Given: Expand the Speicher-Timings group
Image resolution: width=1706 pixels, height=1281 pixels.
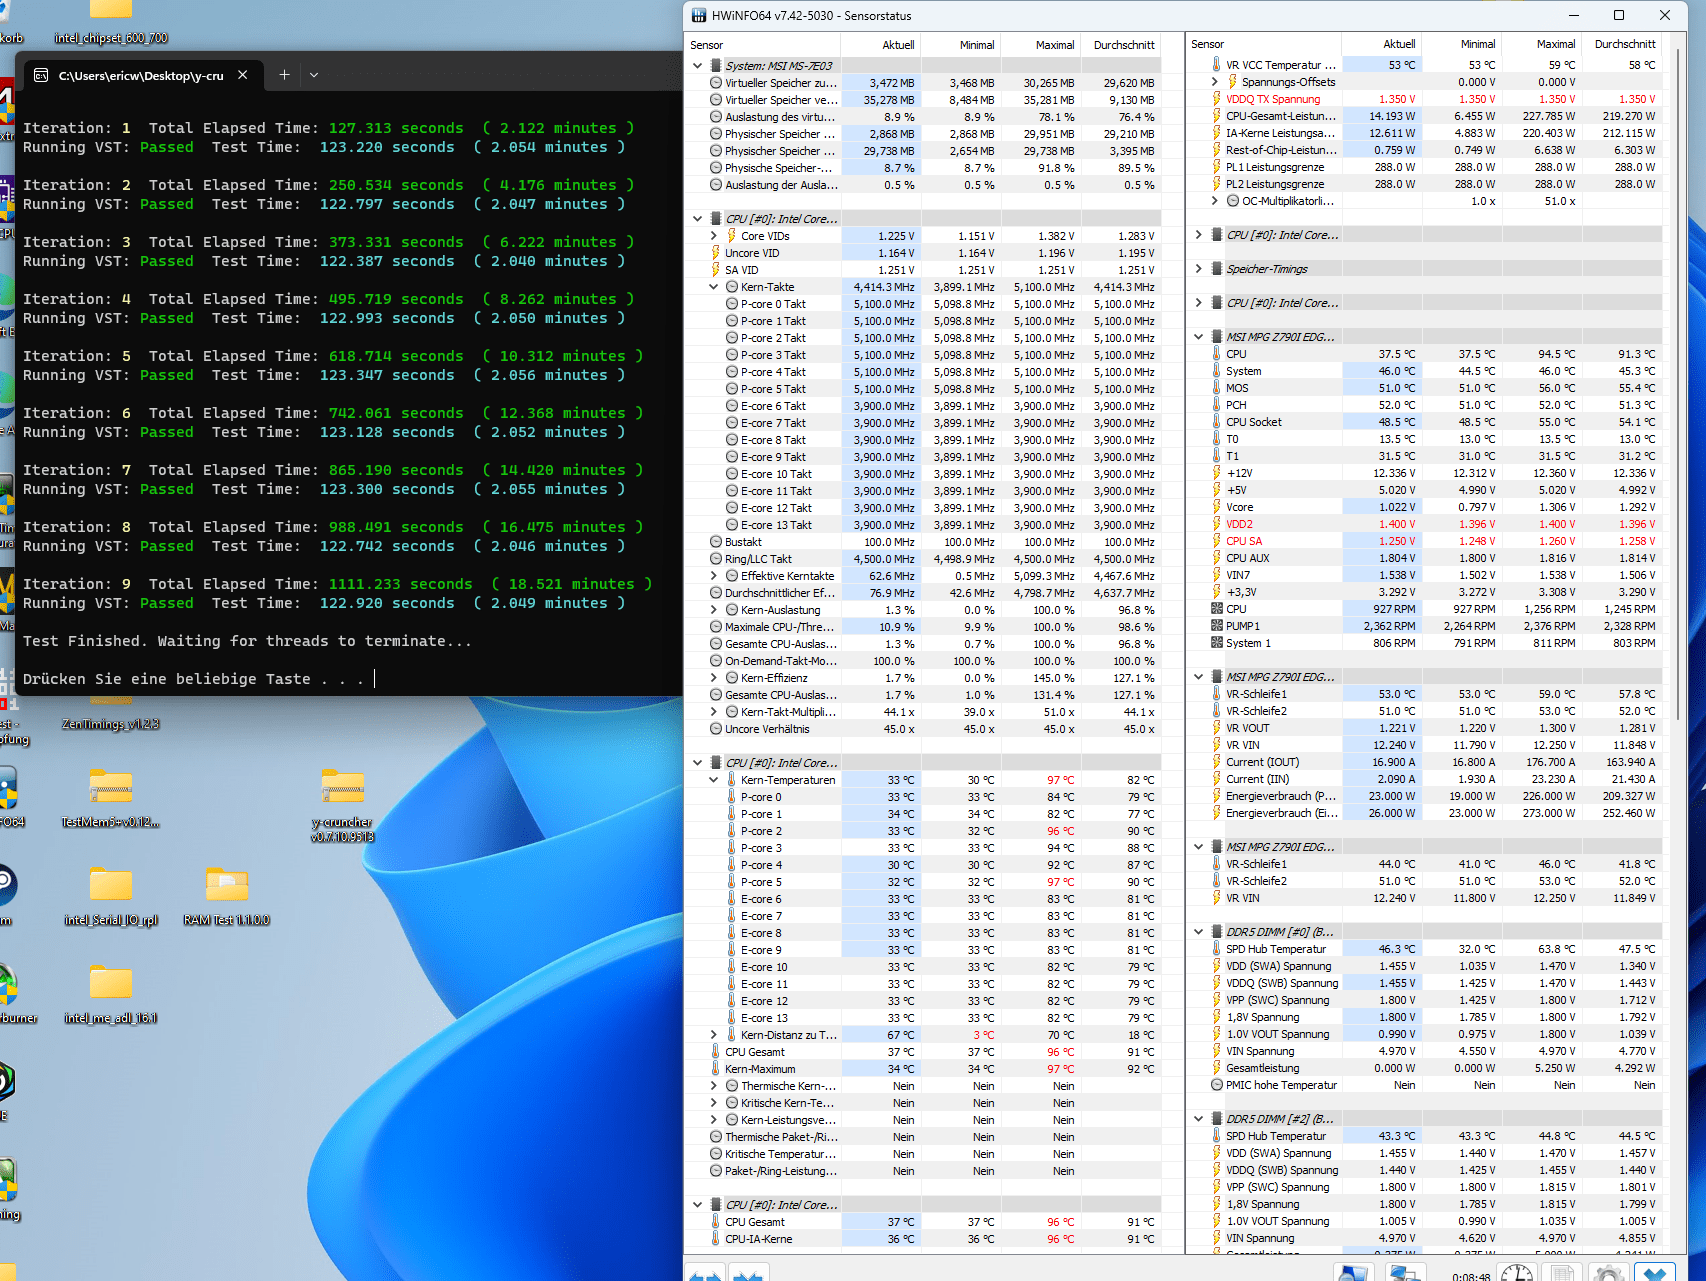Looking at the screenshot, I should (x=1199, y=269).
